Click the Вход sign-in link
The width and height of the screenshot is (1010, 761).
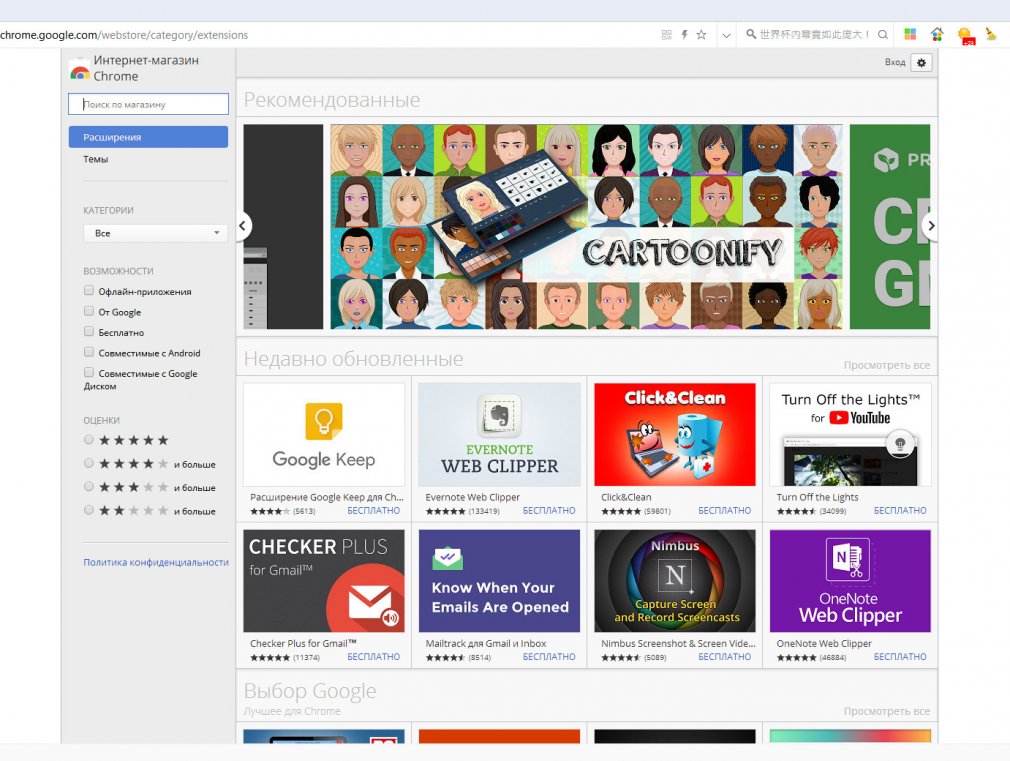pyautogui.click(x=895, y=63)
